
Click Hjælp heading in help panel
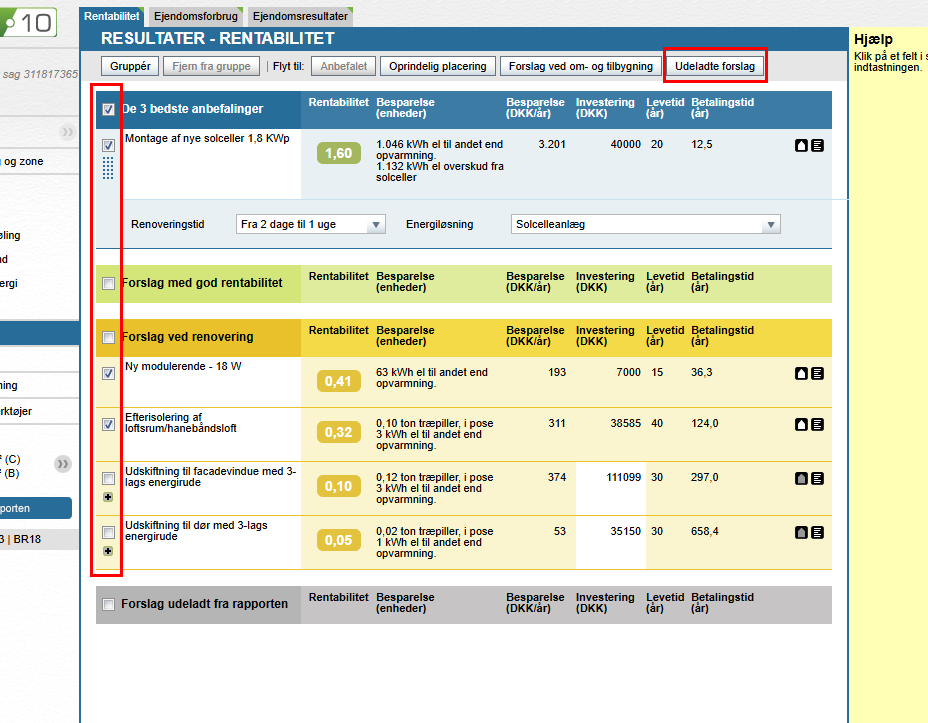[873, 40]
